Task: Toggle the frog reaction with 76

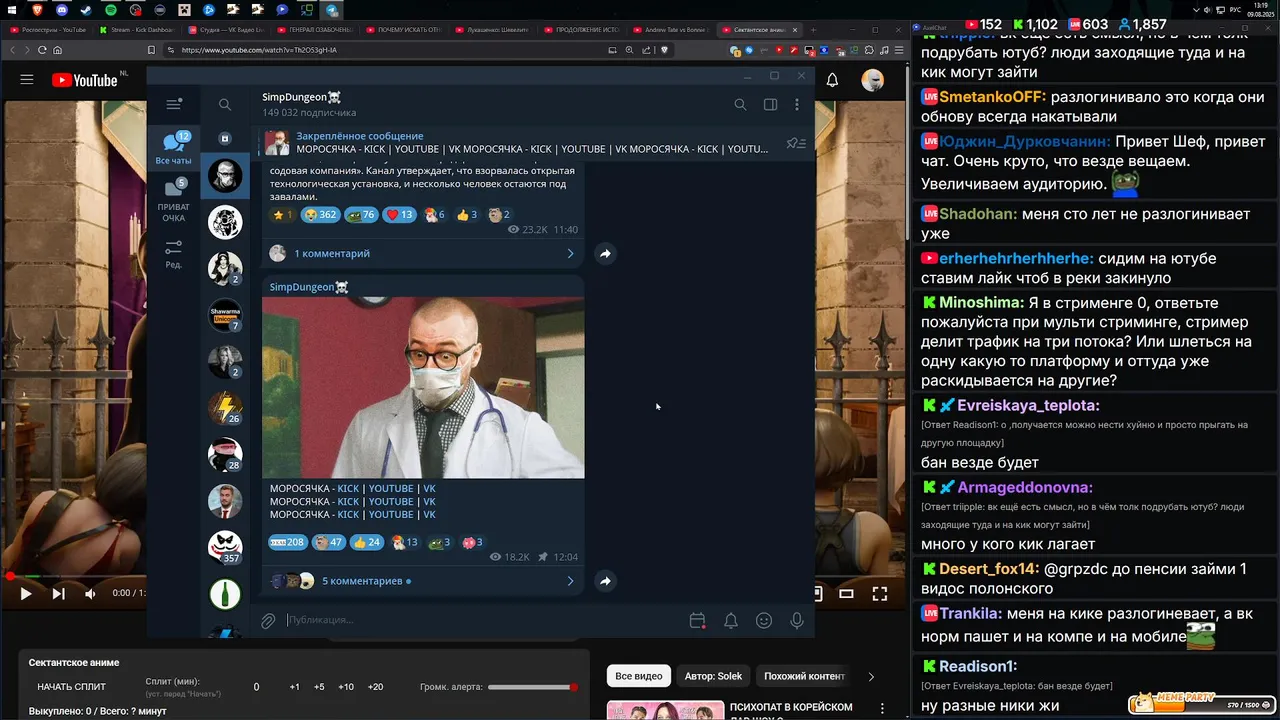Action: 361,215
